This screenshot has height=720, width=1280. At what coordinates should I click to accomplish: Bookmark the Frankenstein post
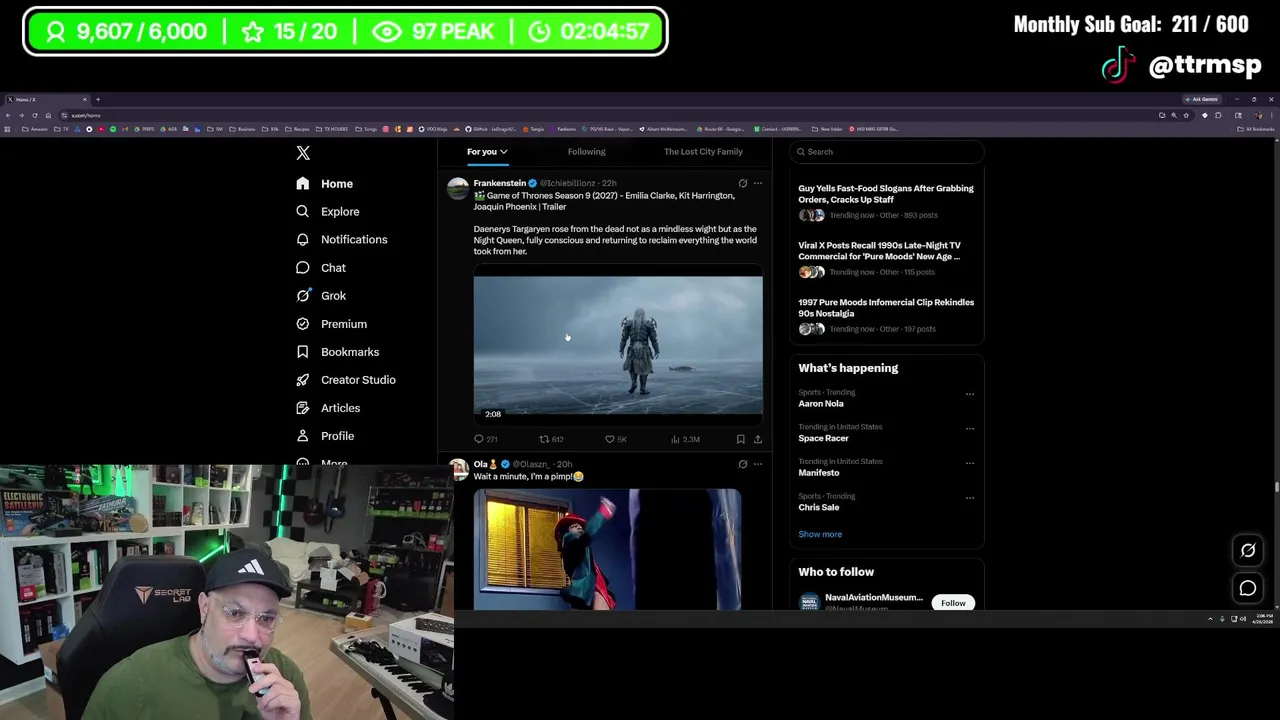tap(740, 439)
